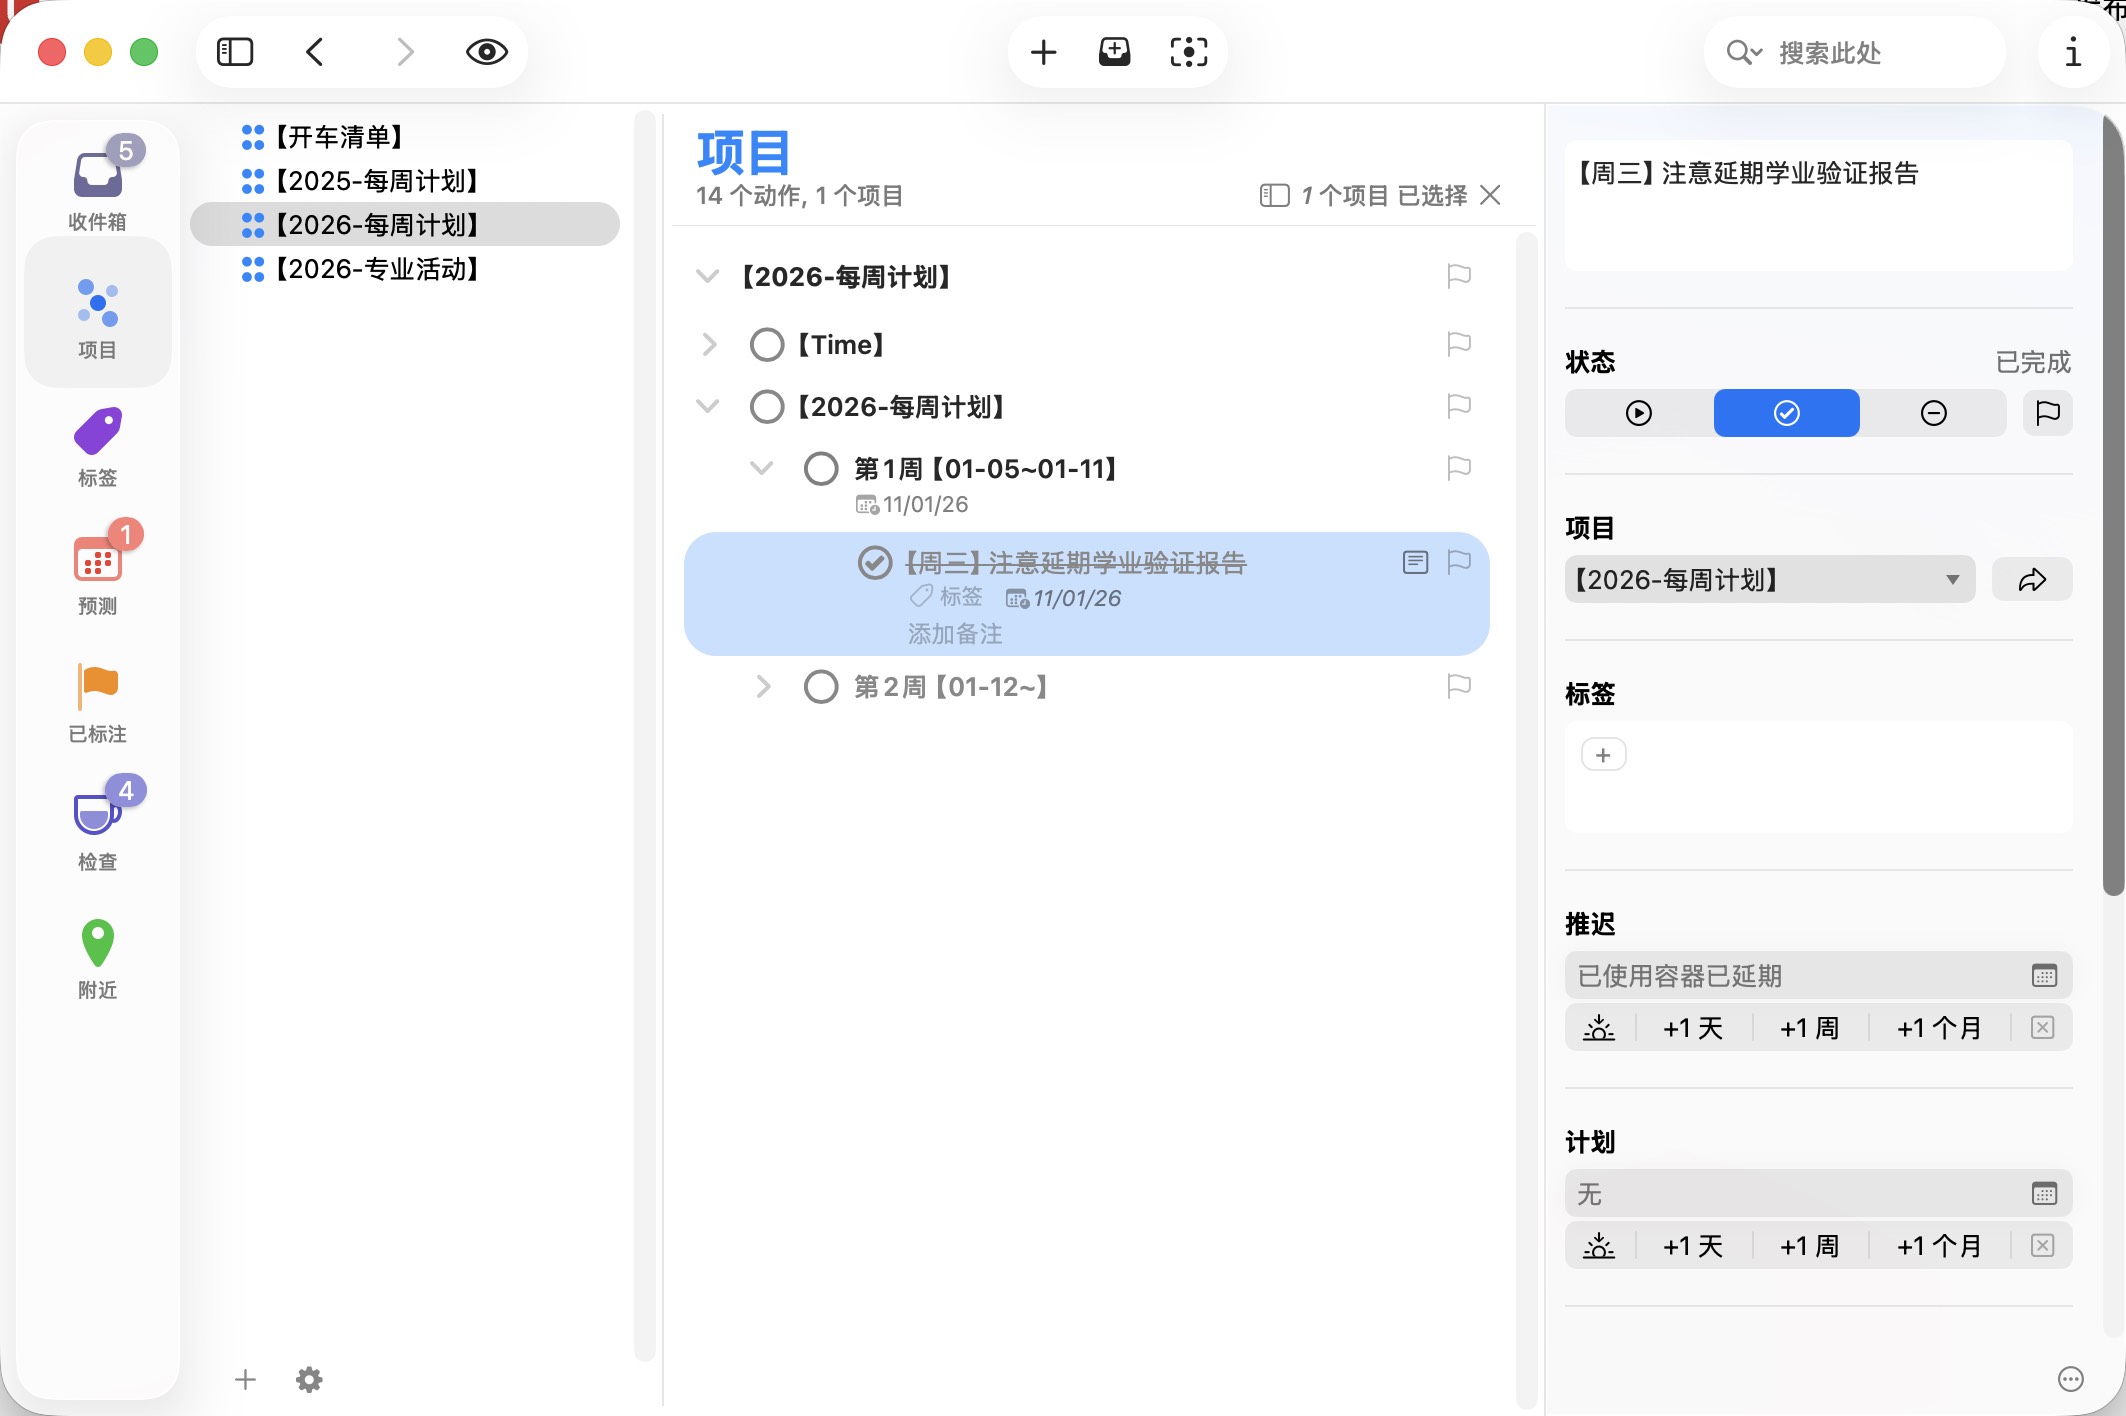Select the 【2026-专业活动】project

pos(379,269)
